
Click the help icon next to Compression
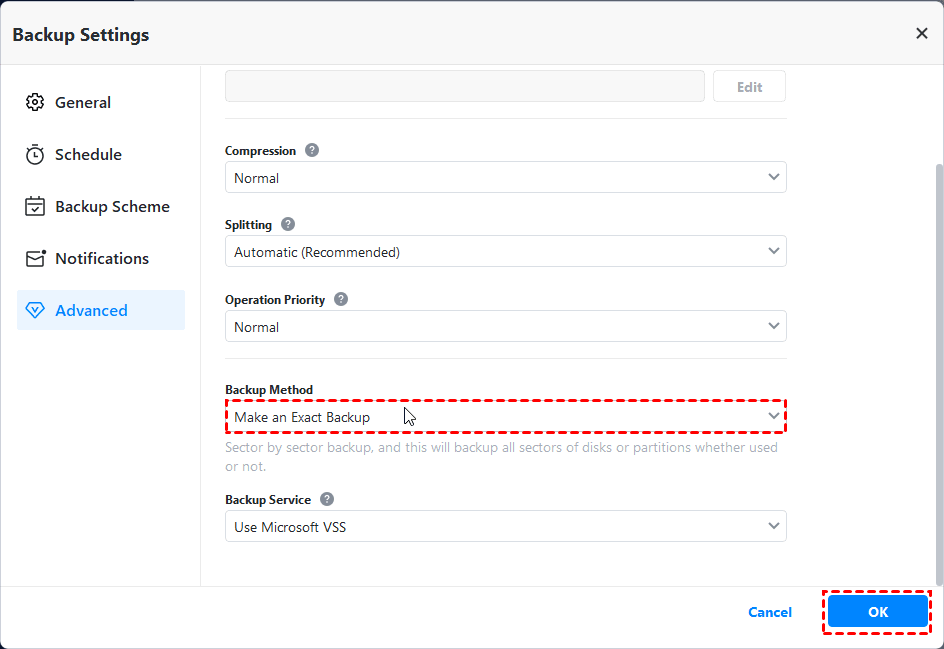(312, 151)
